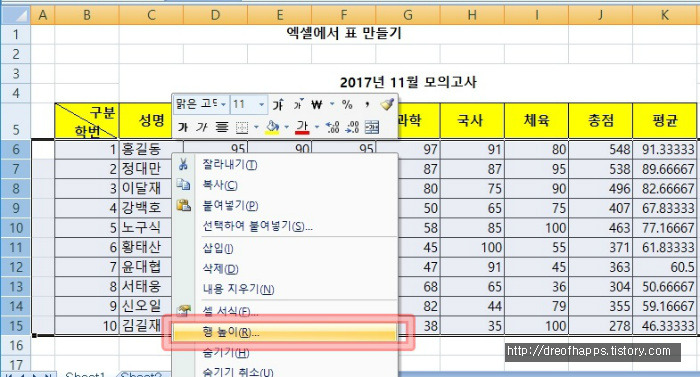Select the 구분/학번 diagonal header cell

[x=87, y=121]
